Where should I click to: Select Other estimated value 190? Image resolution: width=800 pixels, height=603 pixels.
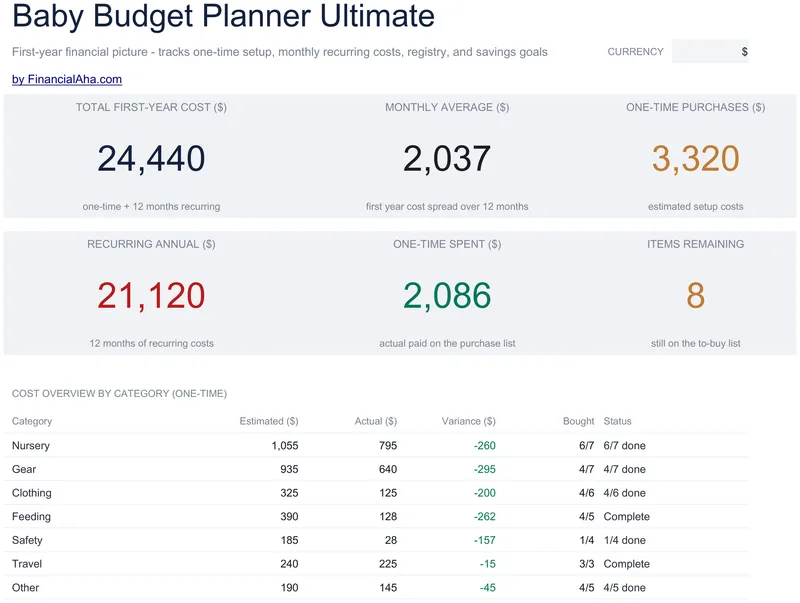click(x=289, y=587)
